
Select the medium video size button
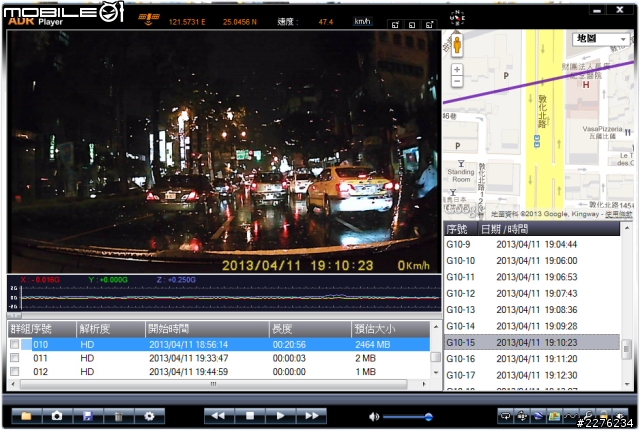pyautogui.click(x=412, y=25)
